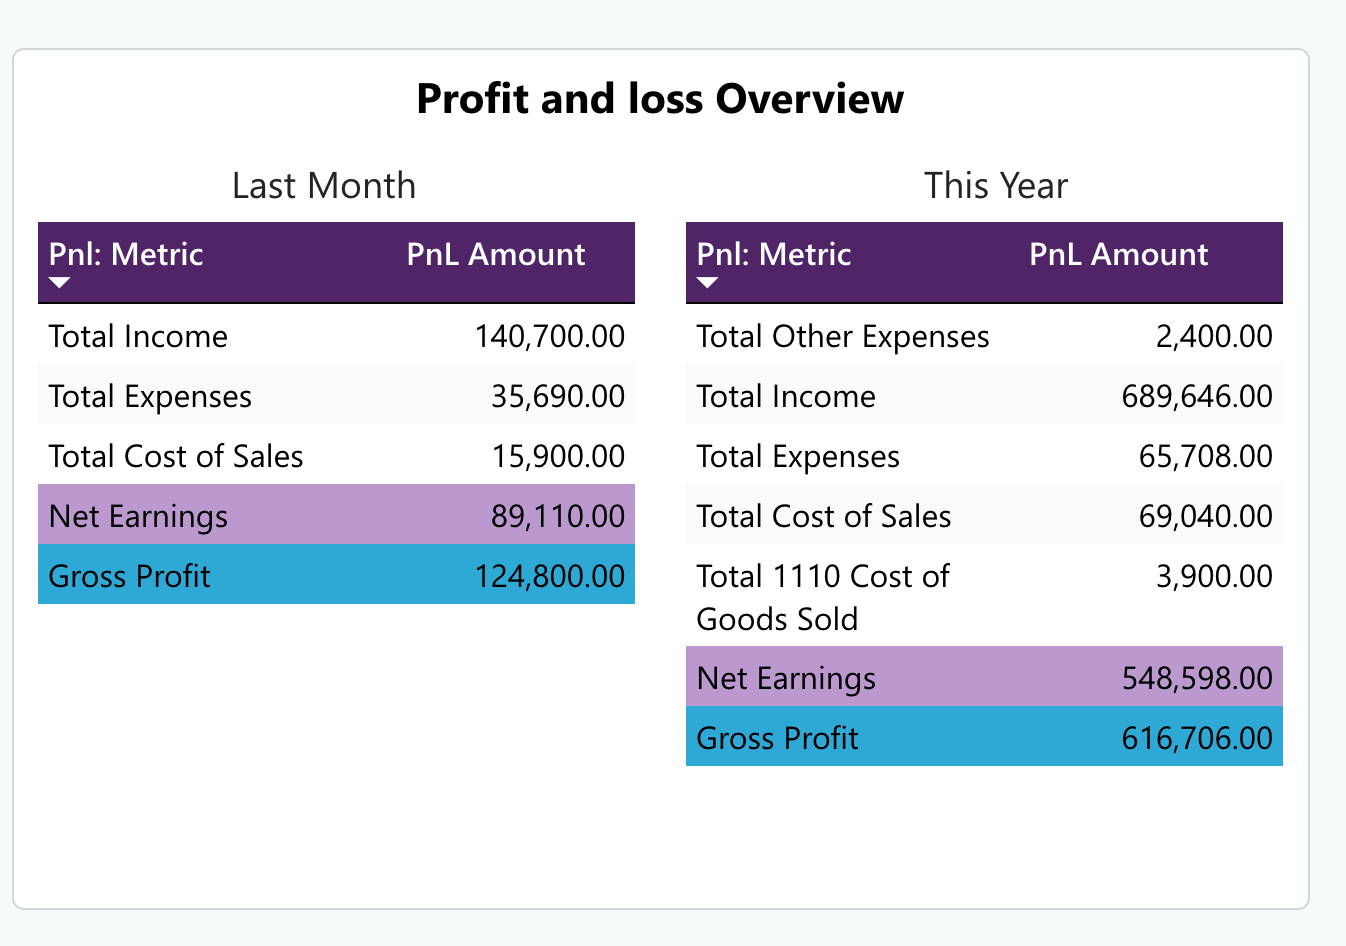This screenshot has height=946, width=1346.
Task: Select the purple Net Earnings row for This Year
Action: click(984, 677)
